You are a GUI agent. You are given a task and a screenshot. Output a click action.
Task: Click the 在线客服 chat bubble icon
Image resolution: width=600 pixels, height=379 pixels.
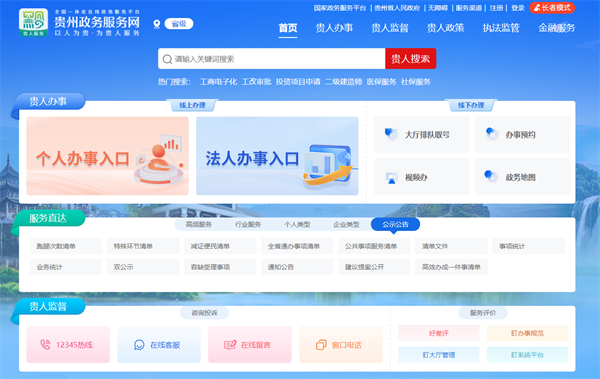(x=139, y=345)
